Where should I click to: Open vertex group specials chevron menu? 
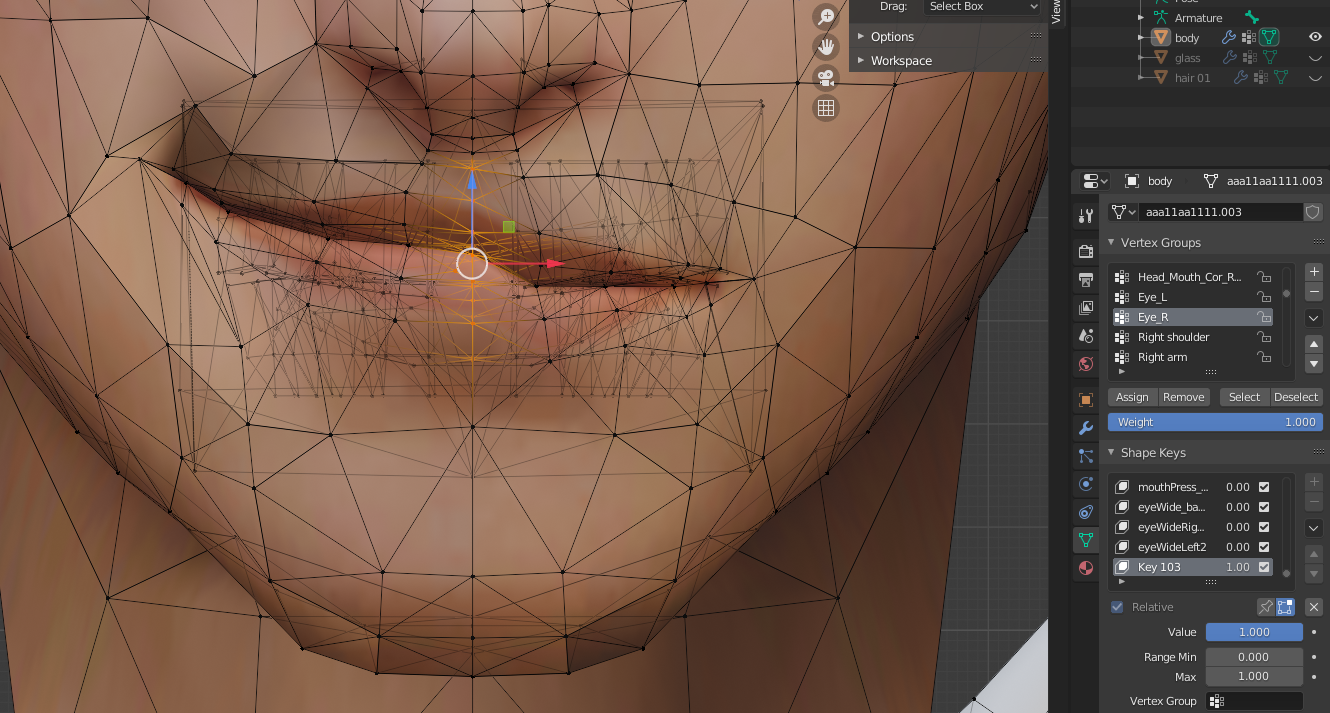1315,318
